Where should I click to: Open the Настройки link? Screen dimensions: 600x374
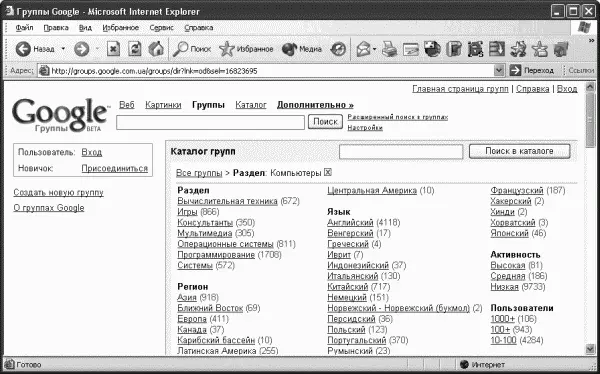click(x=365, y=128)
